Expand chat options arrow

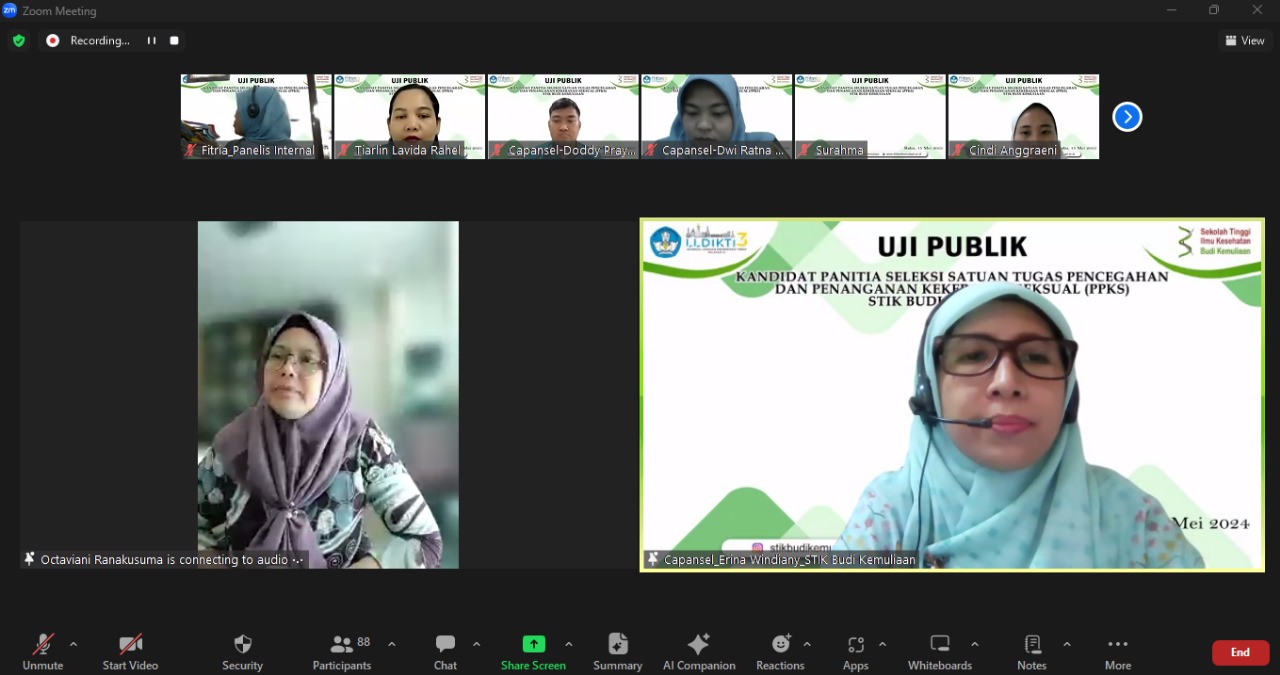coord(476,644)
